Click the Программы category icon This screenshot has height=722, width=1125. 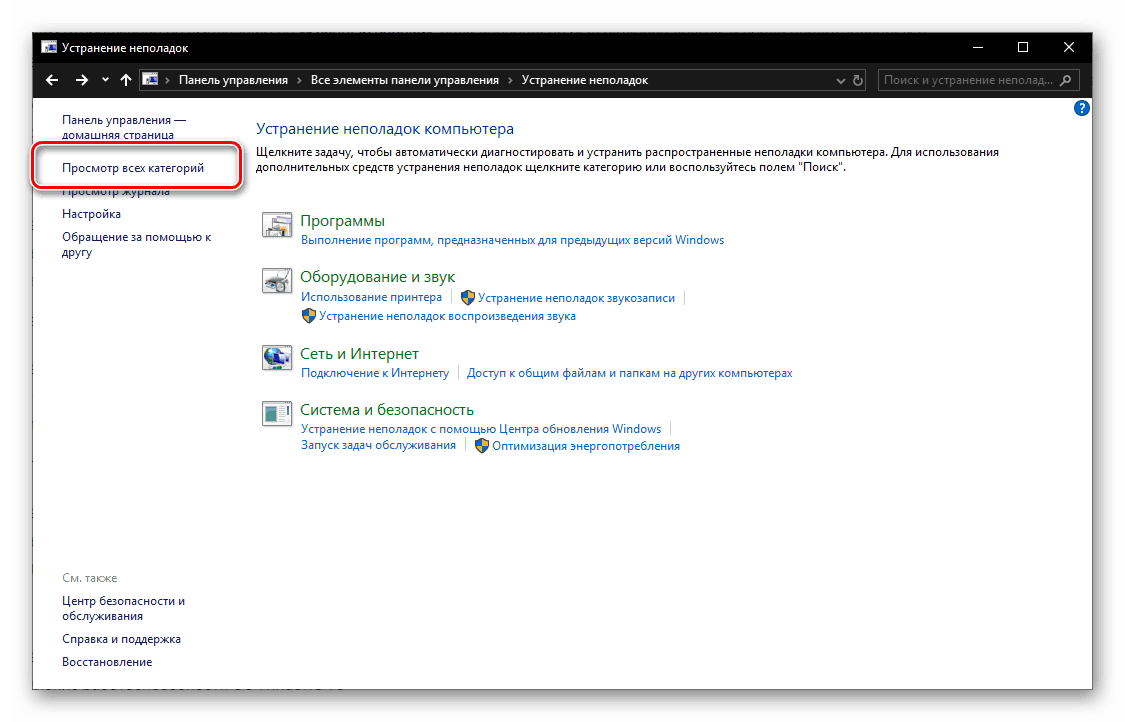276,225
